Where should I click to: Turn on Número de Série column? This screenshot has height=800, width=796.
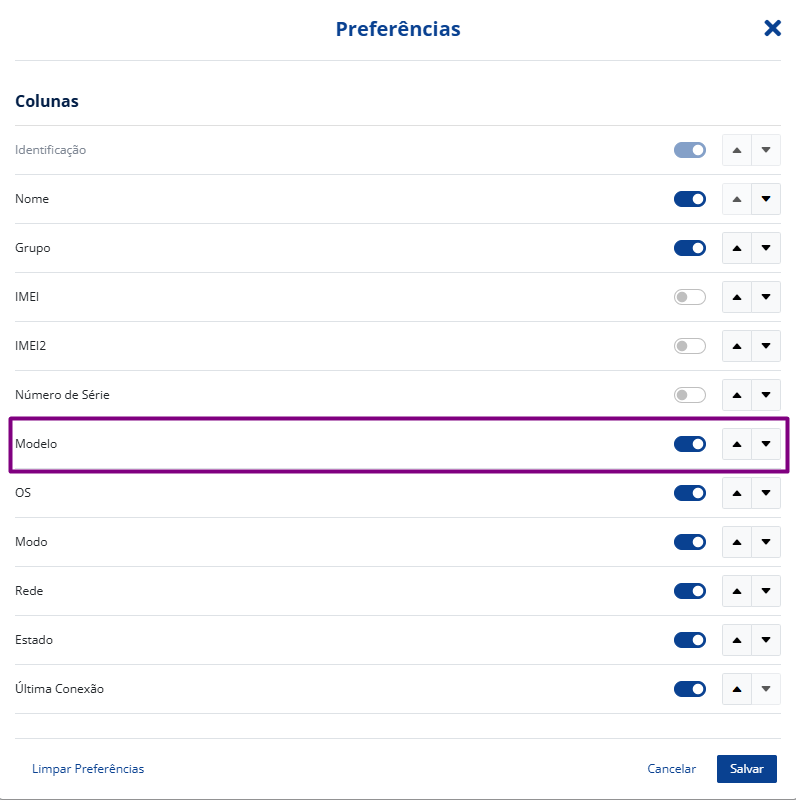click(x=689, y=395)
